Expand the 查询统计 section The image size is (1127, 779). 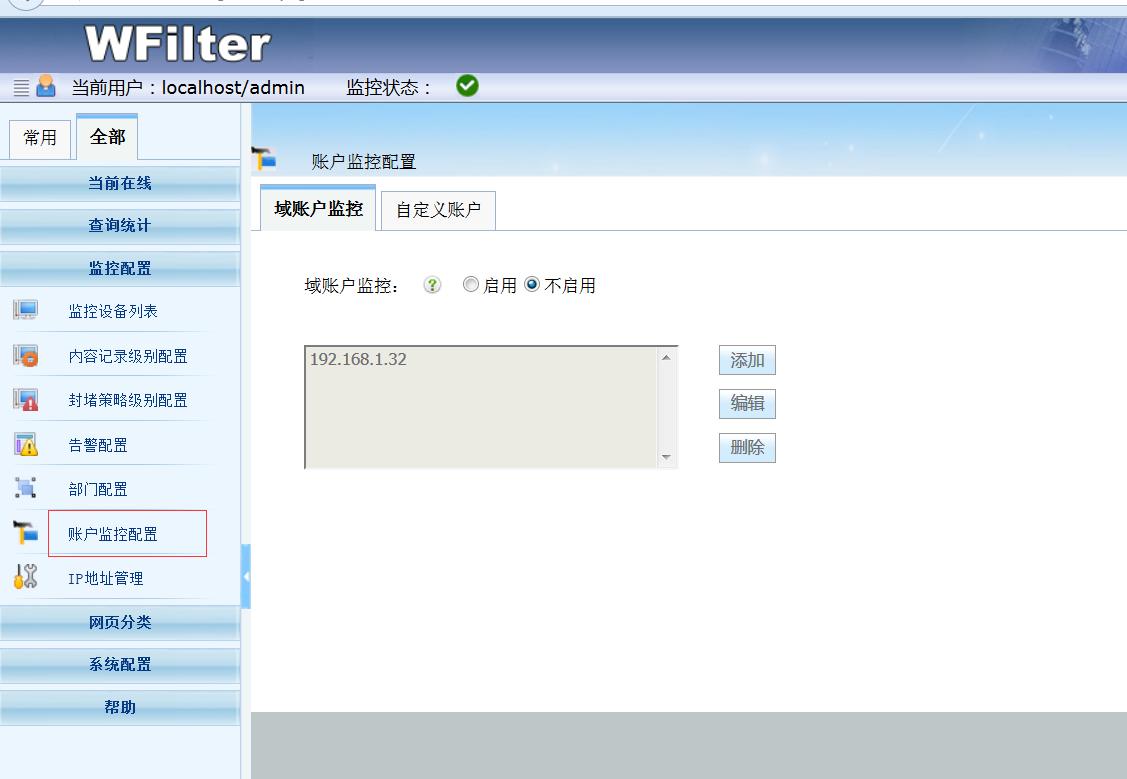[120, 226]
